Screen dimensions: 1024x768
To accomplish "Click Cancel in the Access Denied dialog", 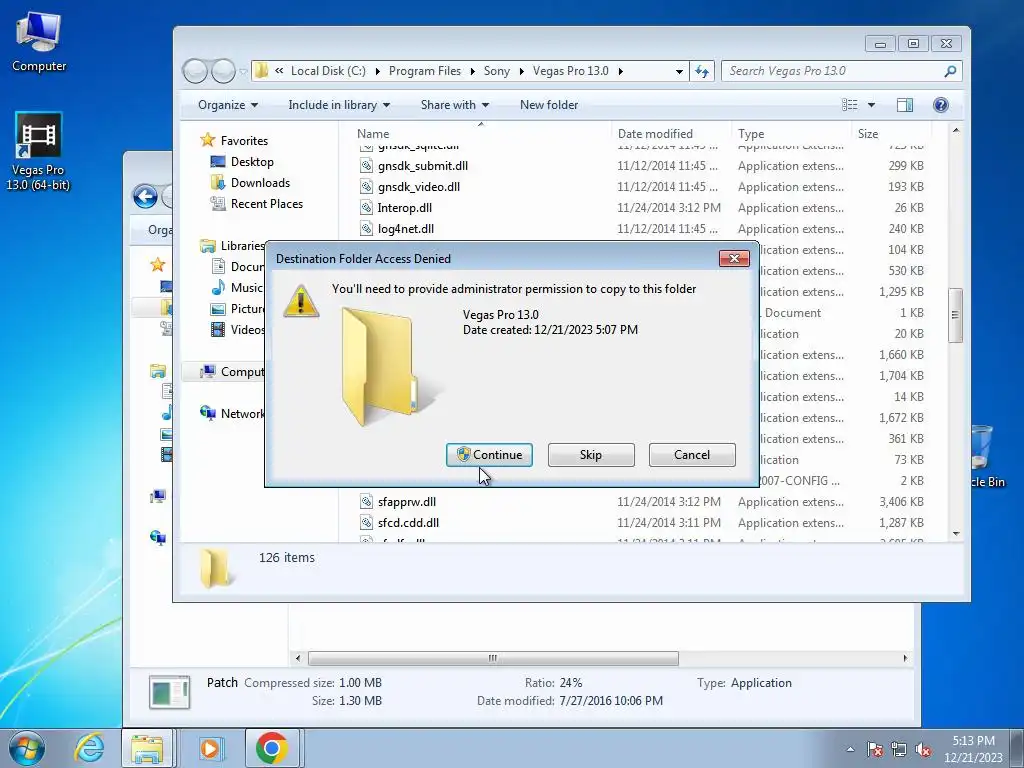I will [692, 455].
